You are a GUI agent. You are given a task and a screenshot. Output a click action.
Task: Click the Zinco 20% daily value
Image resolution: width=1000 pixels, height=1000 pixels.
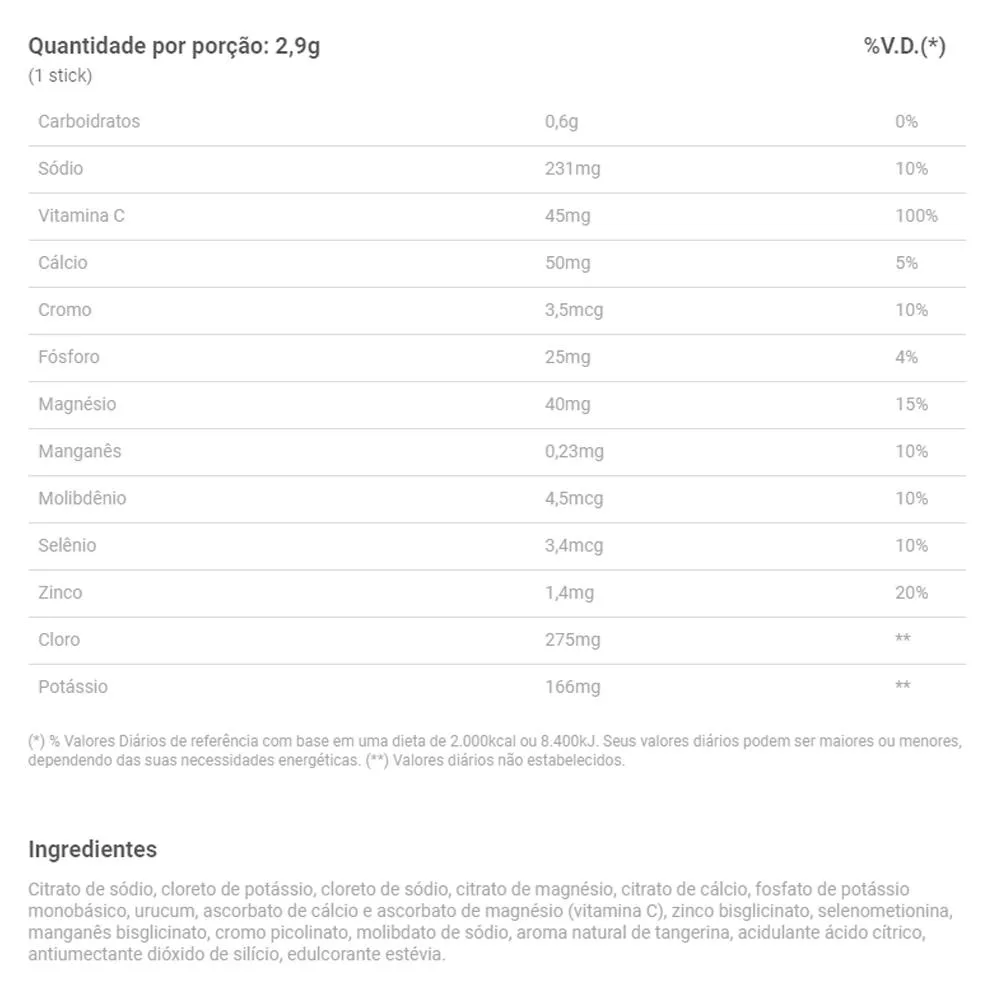point(911,592)
